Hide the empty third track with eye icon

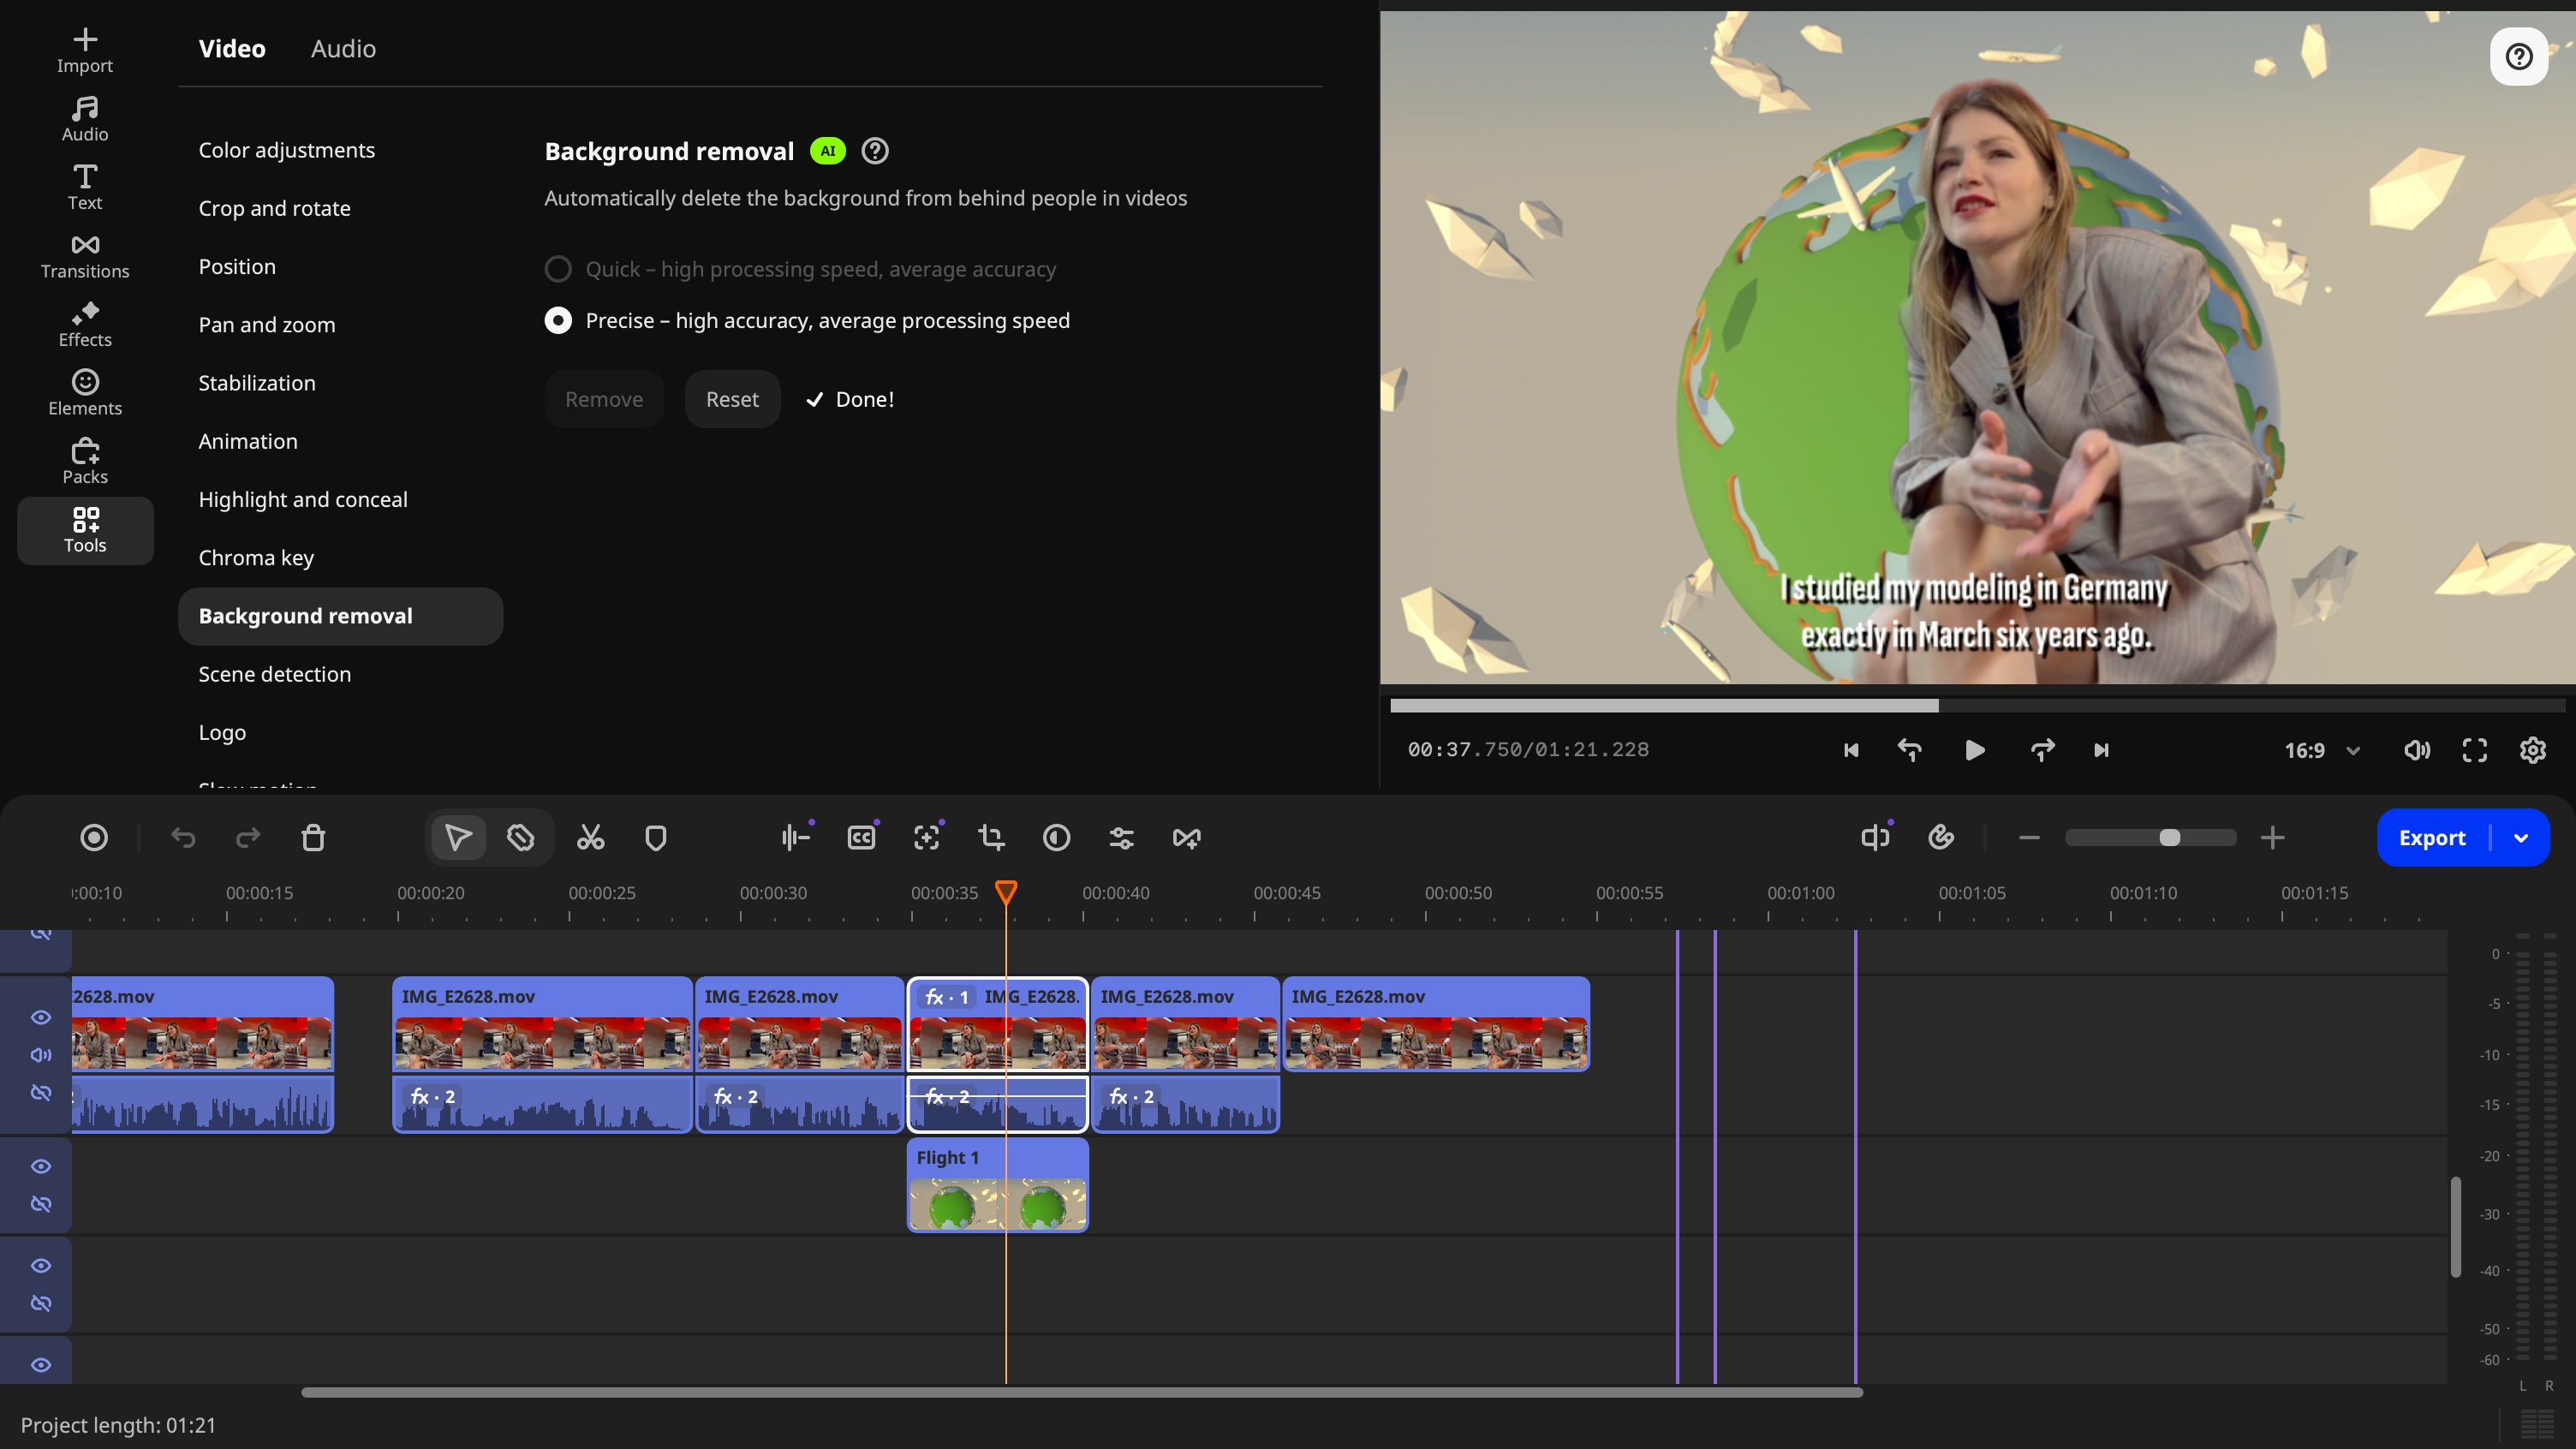point(41,1265)
